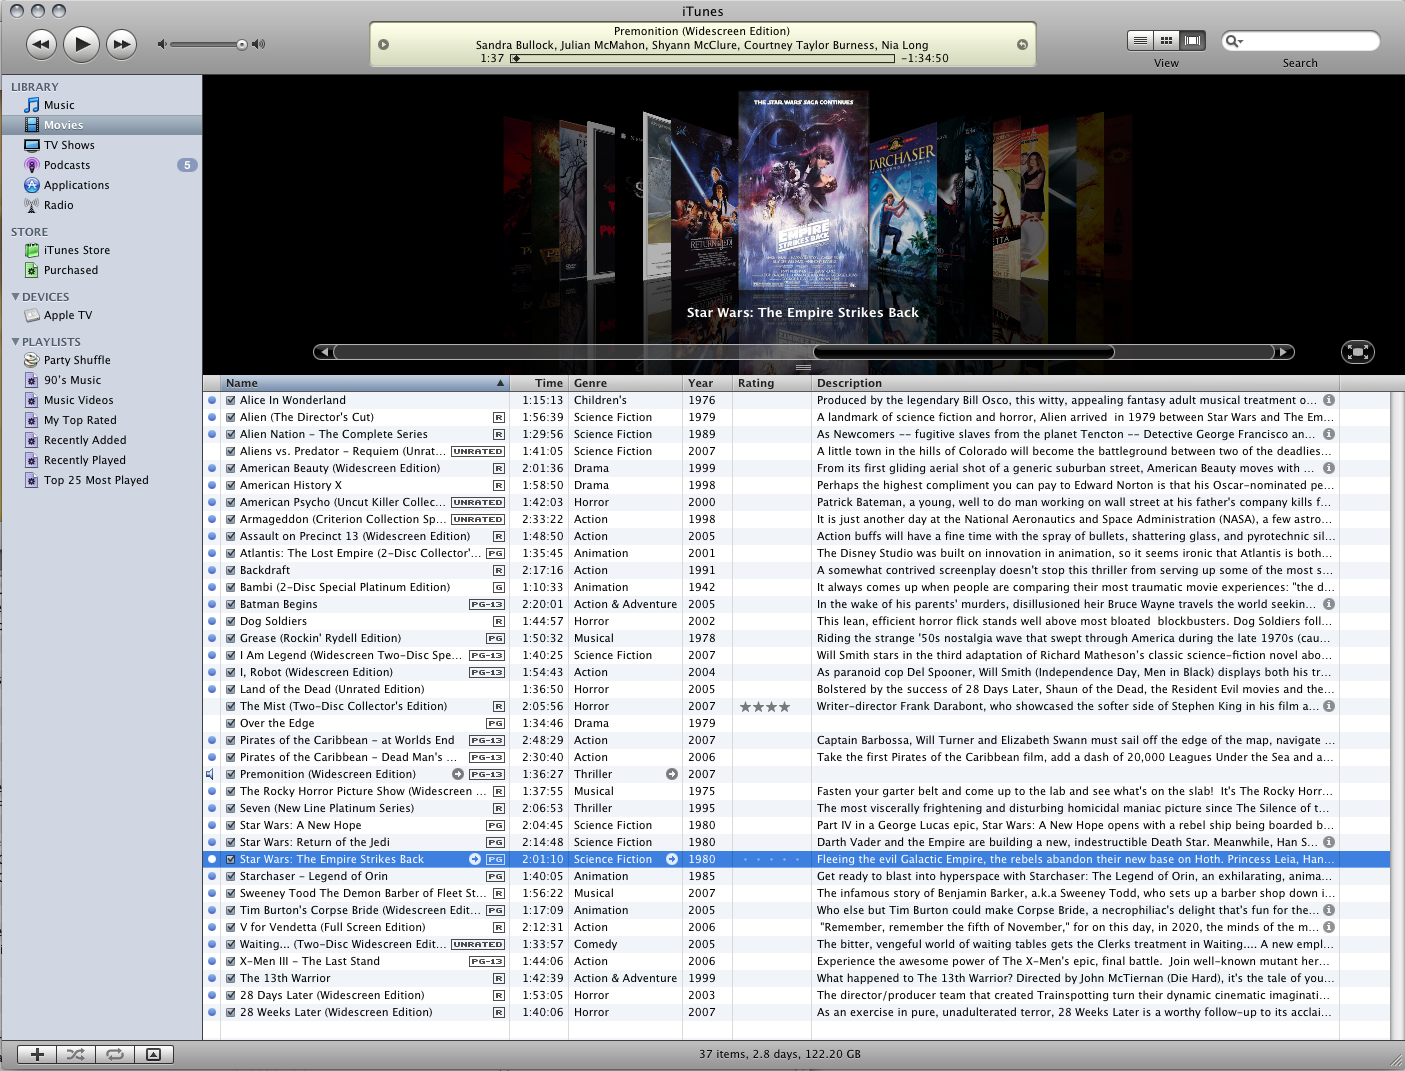
Task: Click the Search field
Action: click(1300, 41)
